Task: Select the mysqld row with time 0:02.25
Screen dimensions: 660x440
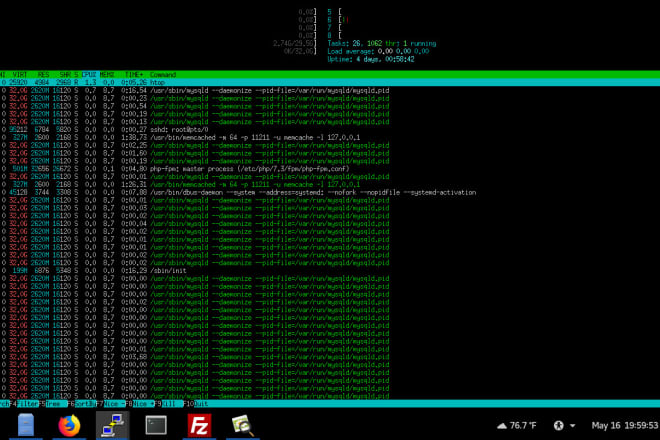Action: click(330, 145)
